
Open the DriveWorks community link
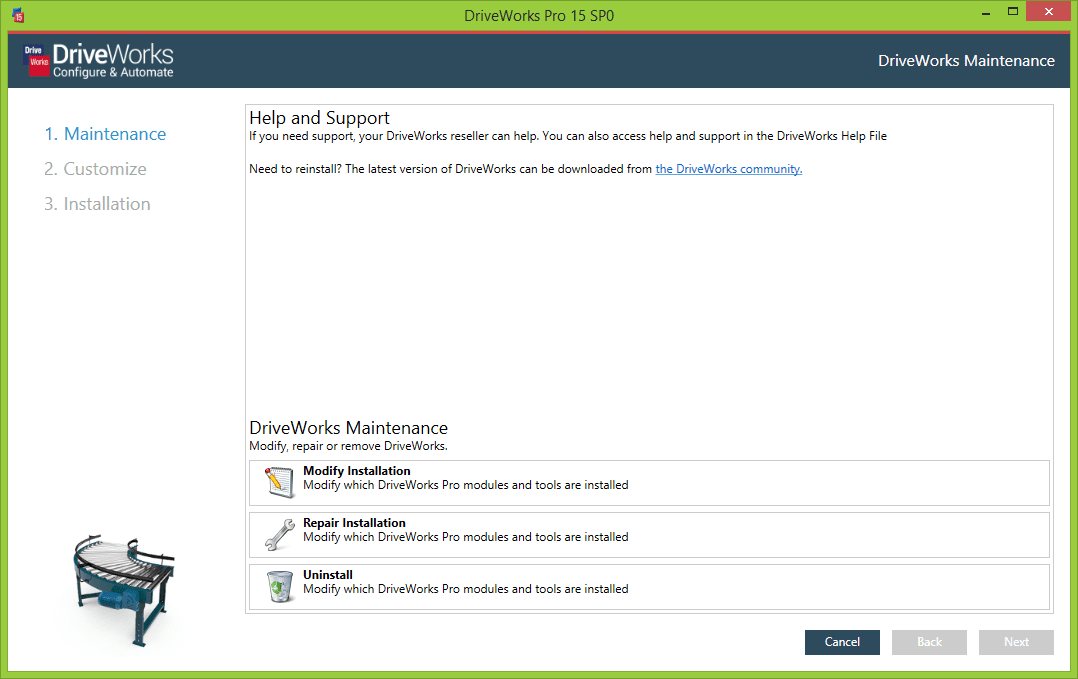(x=729, y=169)
